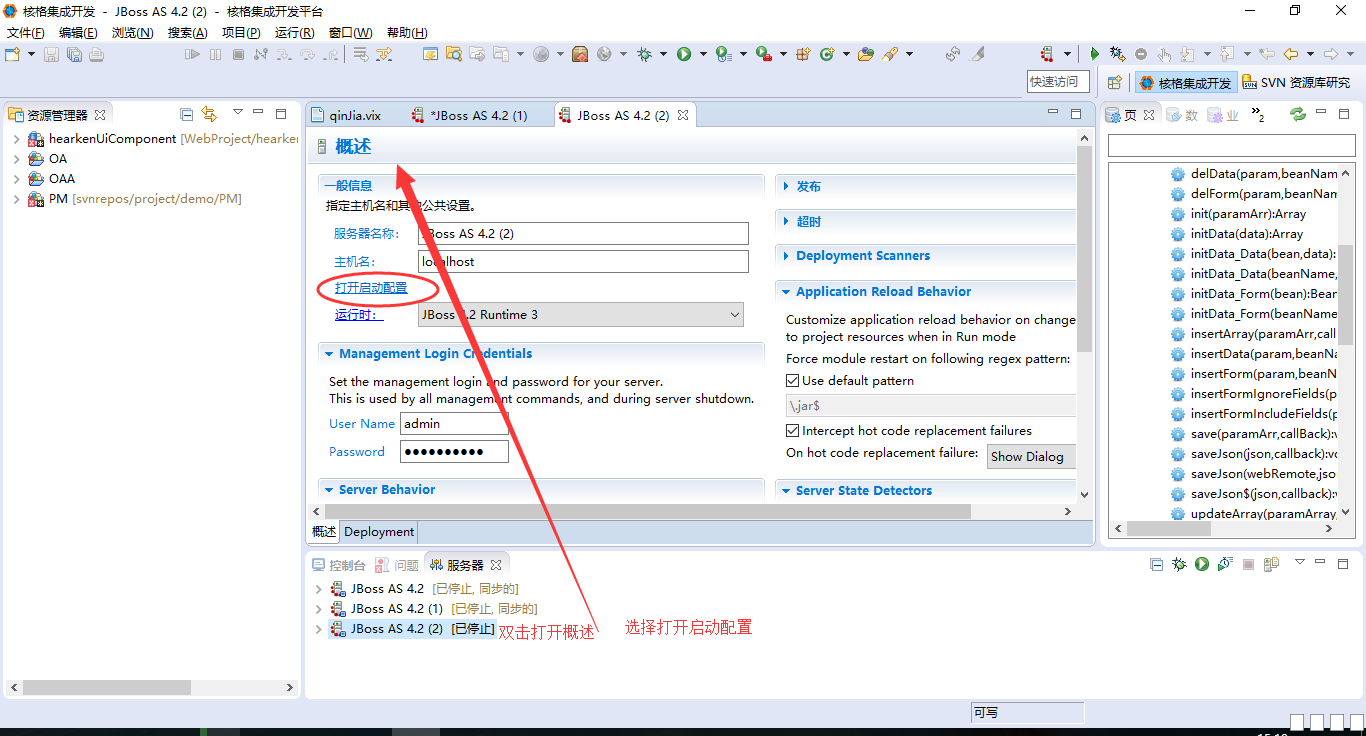1366x736 pixels.
Task: Switch to the Deployment tab
Action: (378, 532)
